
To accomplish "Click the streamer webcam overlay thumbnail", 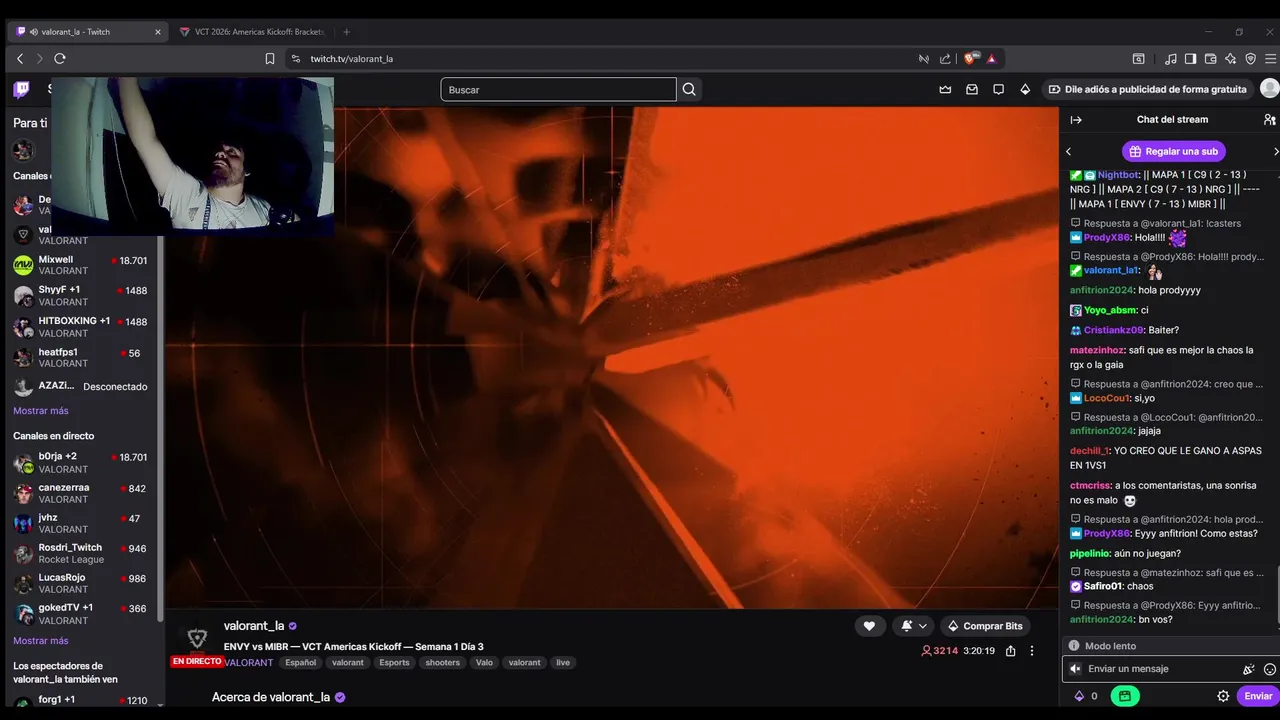I will tap(192, 157).
